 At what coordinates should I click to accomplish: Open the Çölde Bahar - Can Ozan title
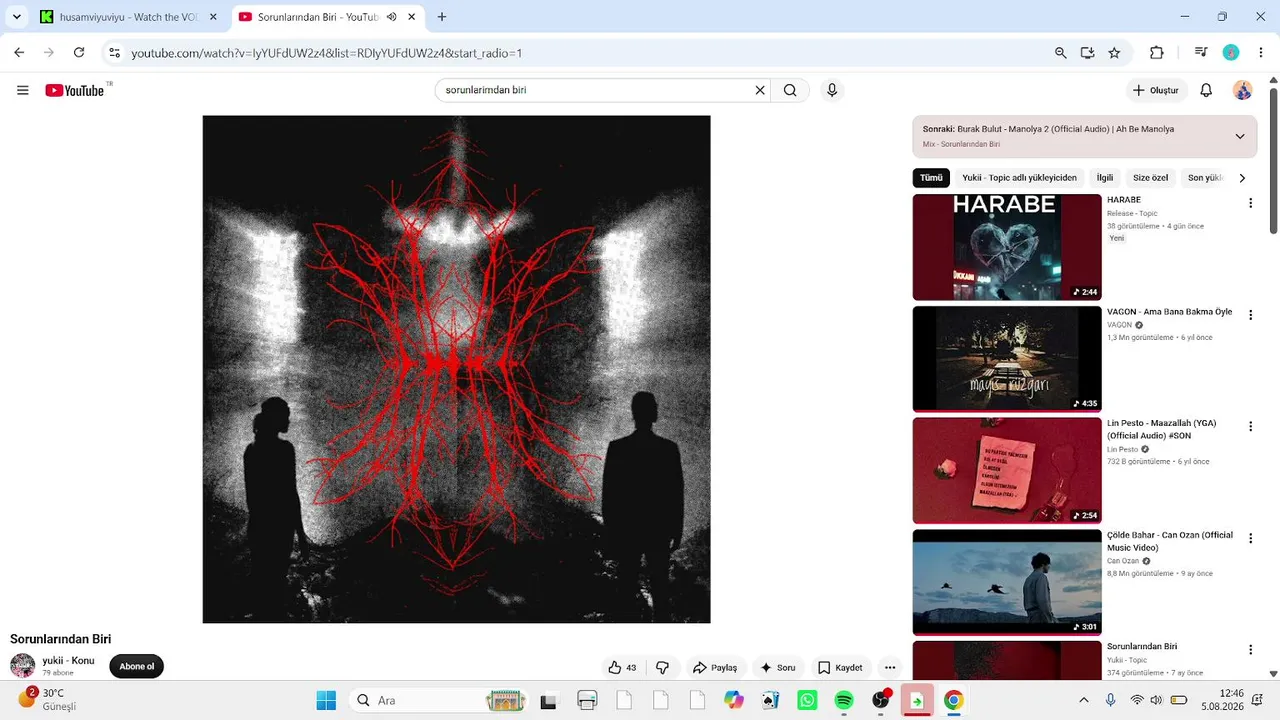point(1170,541)
